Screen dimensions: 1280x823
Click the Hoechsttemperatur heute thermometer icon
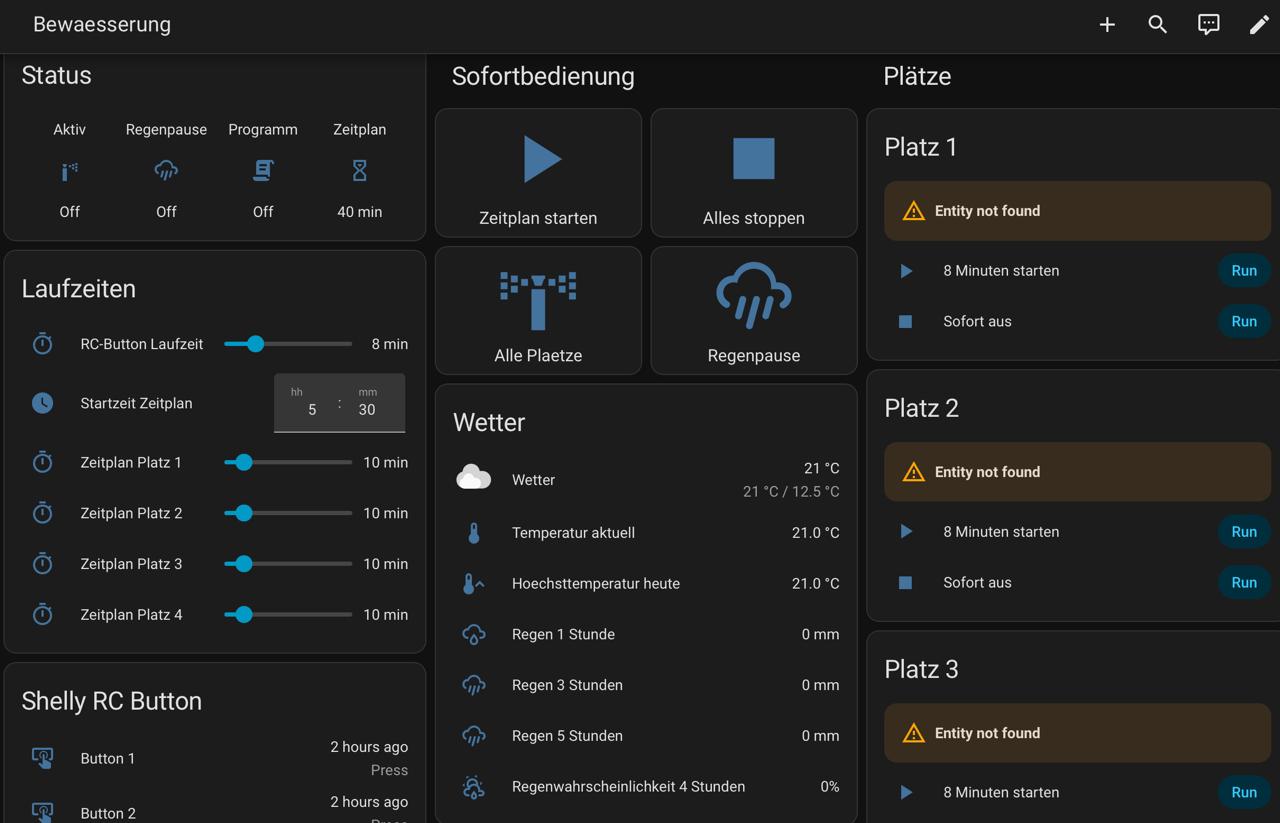(x=474, y=584)
